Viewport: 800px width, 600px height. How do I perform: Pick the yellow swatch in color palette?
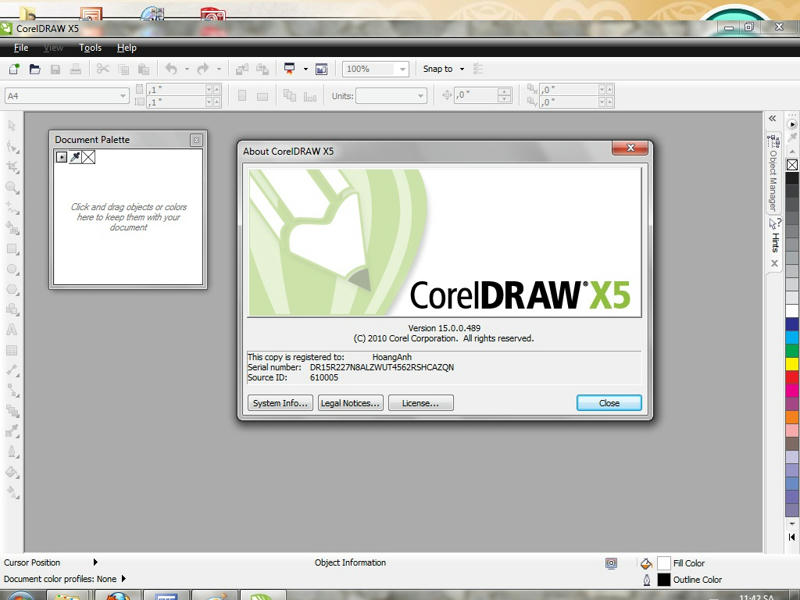click(792, 364)
